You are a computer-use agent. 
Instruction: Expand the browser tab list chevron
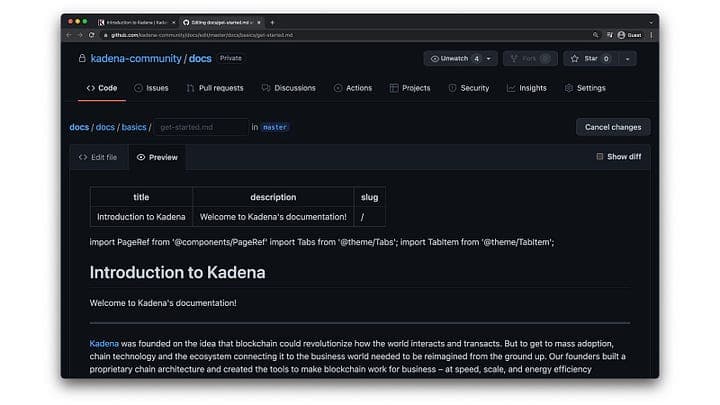[x=651, y=22]
